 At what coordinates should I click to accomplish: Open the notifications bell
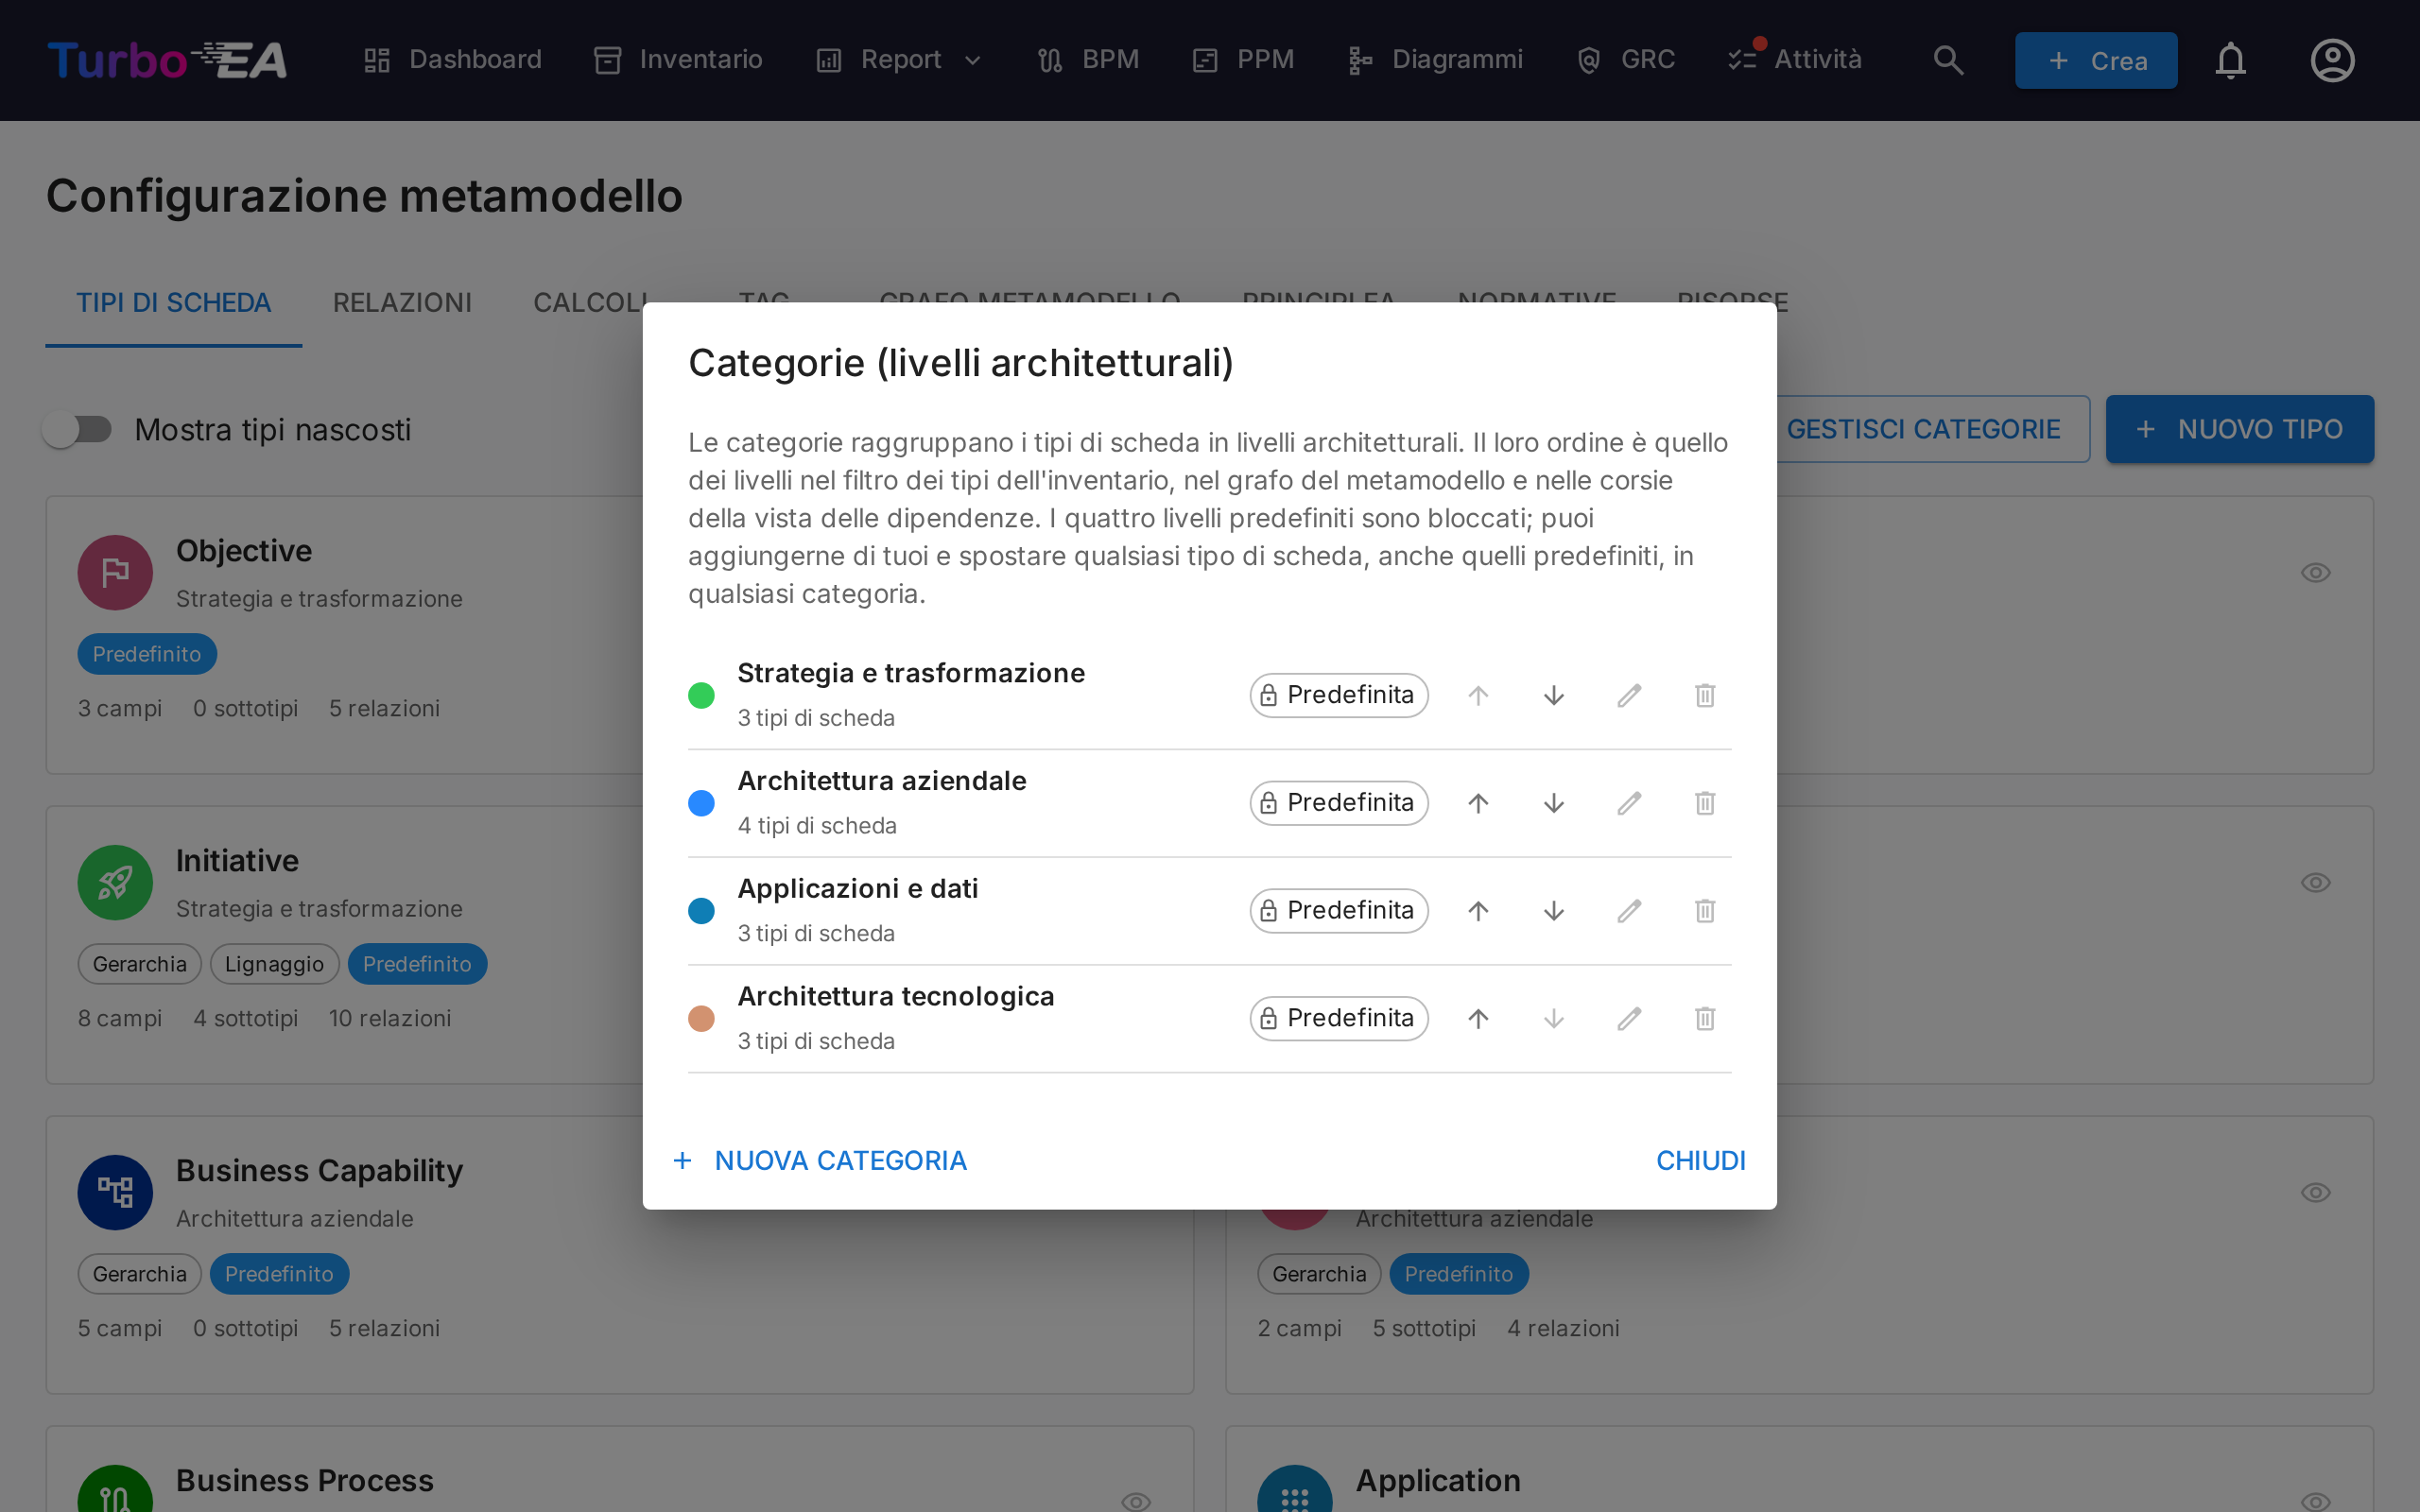tap(2230, 61)
